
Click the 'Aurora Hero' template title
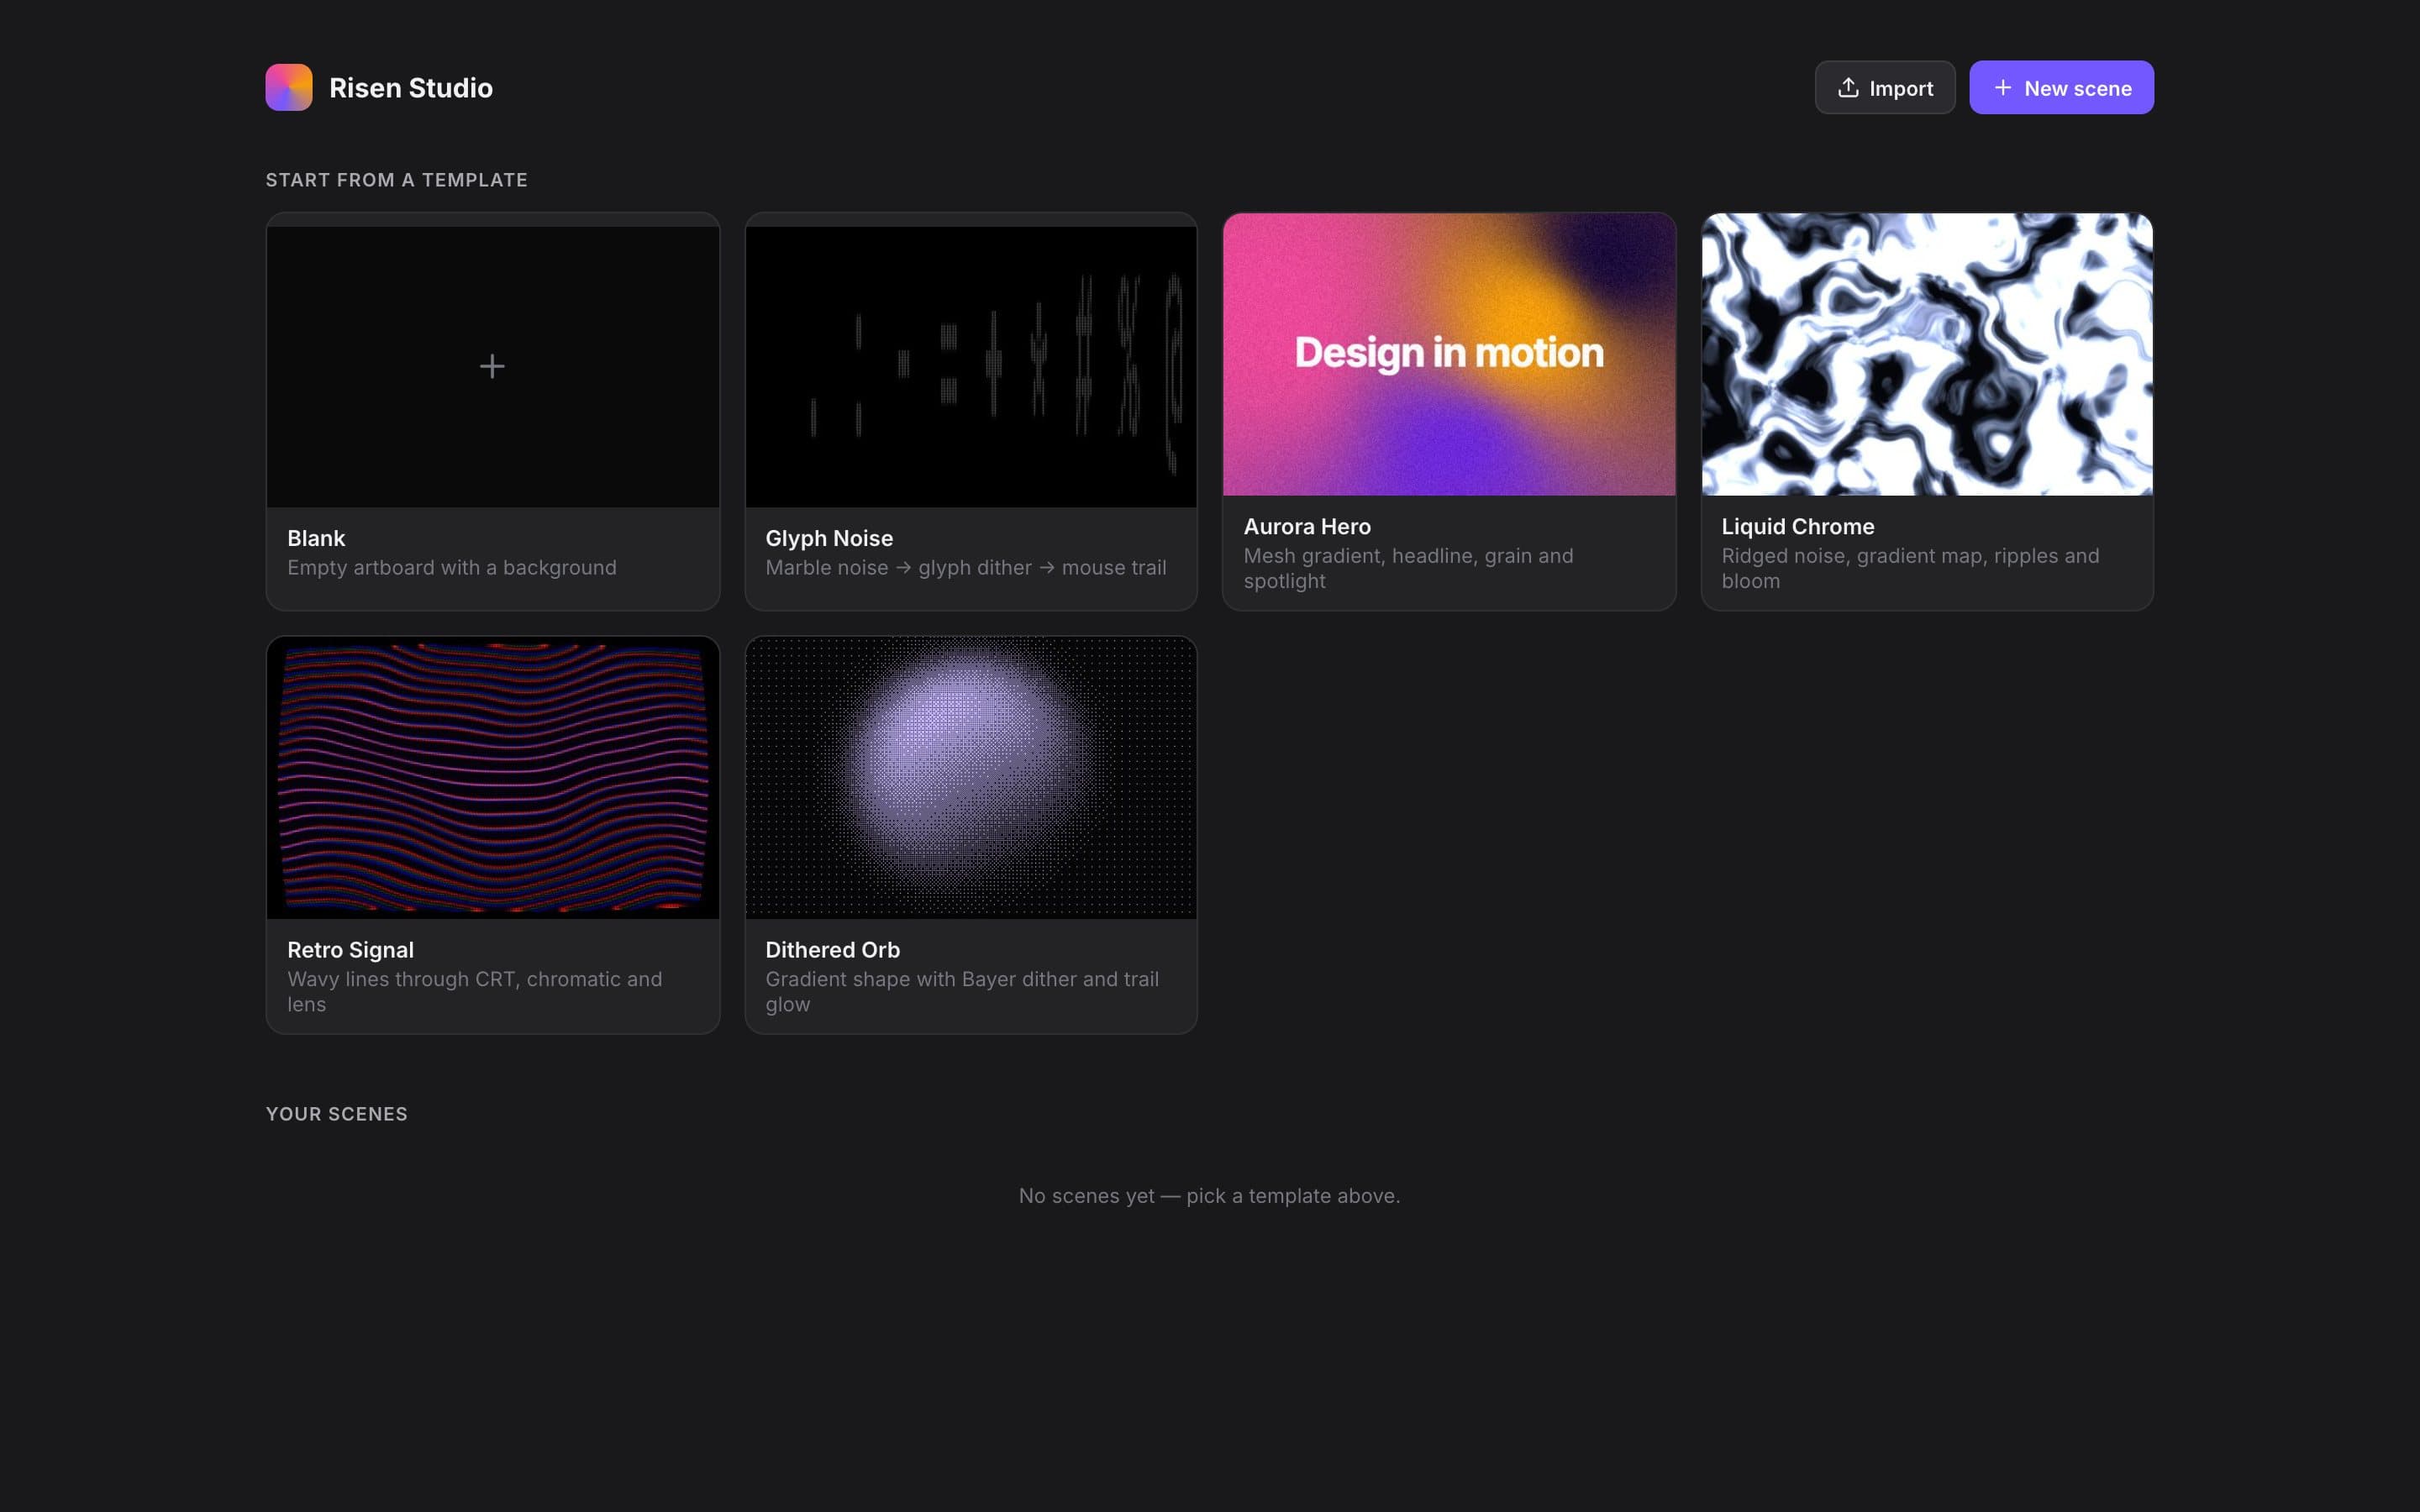pos(1307,526)
